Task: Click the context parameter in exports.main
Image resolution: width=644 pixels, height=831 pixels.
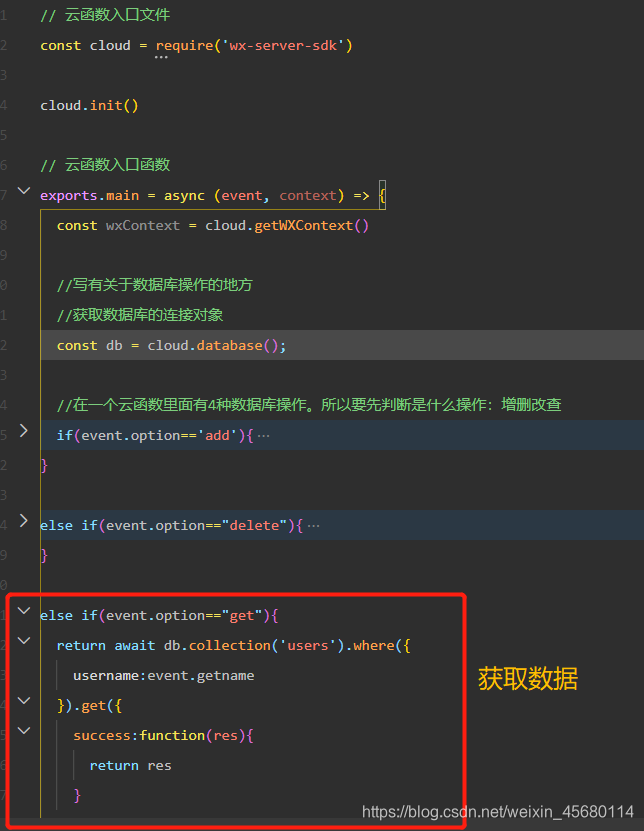Action: (x=308, y=196)
